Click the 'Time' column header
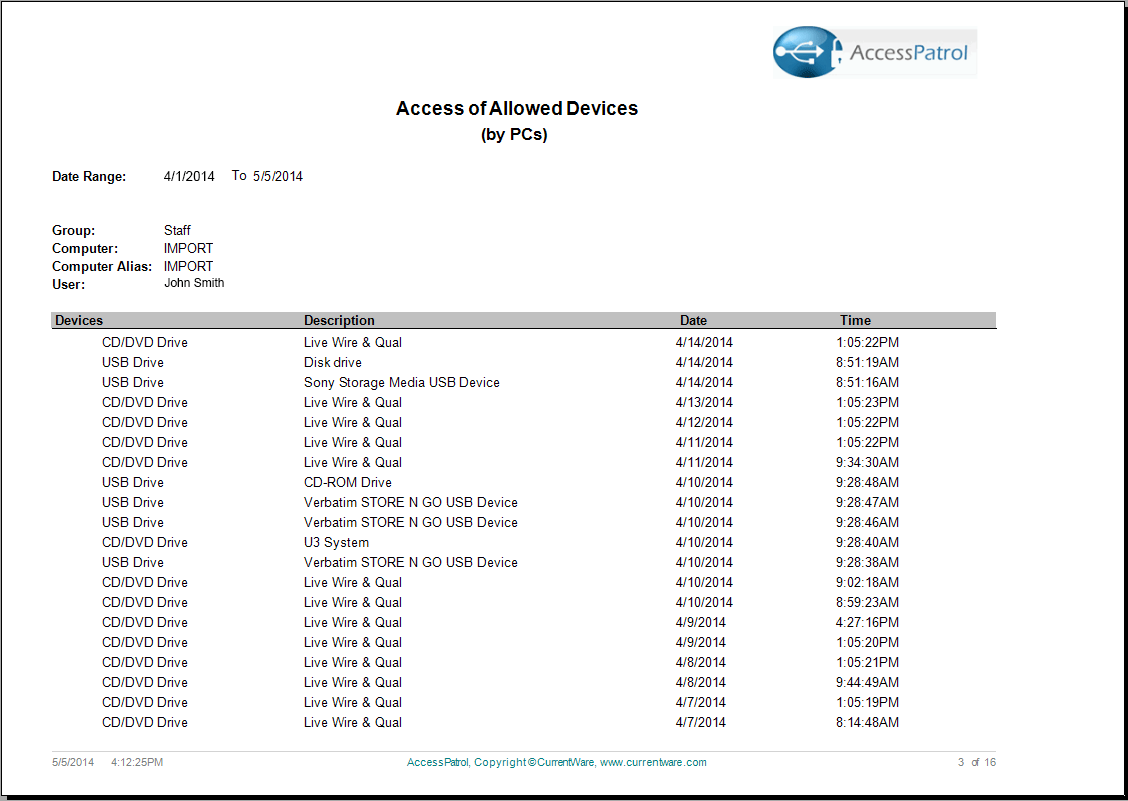Screen dimensions: 1128x801 coord(855,320)
